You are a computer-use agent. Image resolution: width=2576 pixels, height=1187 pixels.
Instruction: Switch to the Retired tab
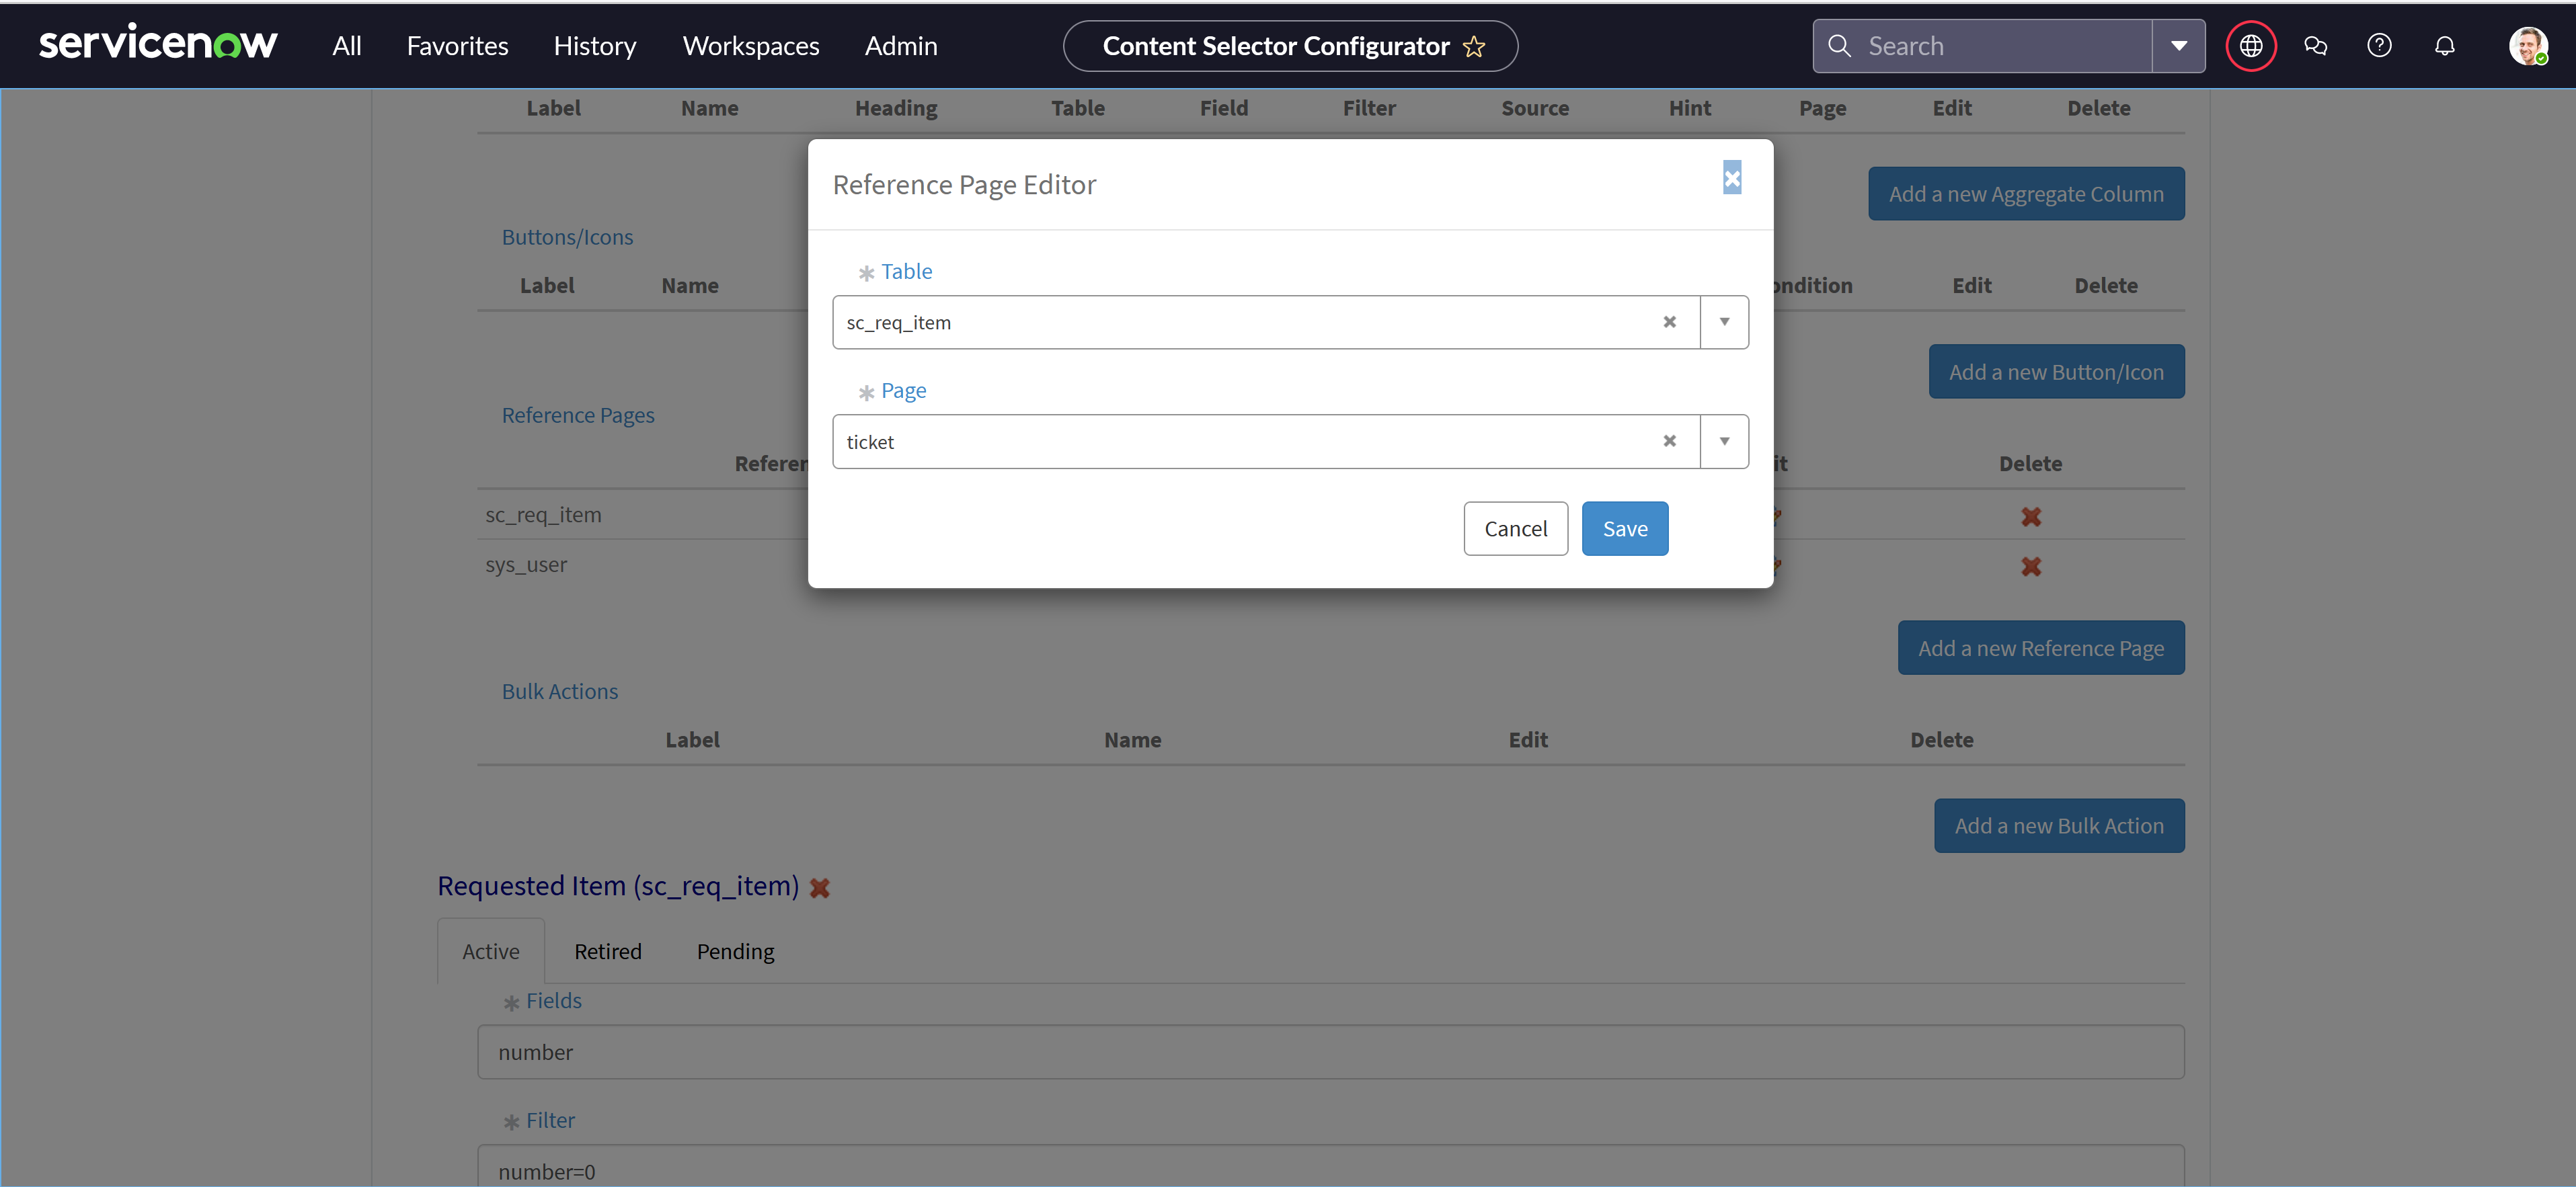pos(607,951)
